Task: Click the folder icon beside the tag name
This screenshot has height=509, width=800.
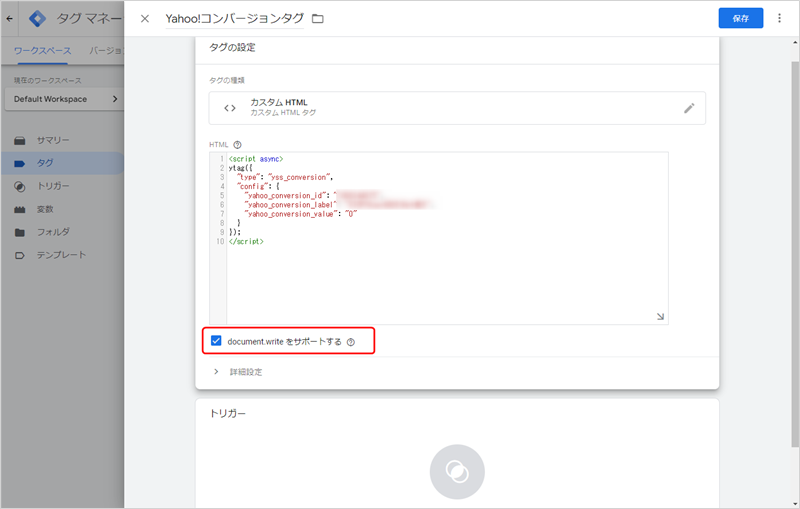Action: (x=318, y=19)
